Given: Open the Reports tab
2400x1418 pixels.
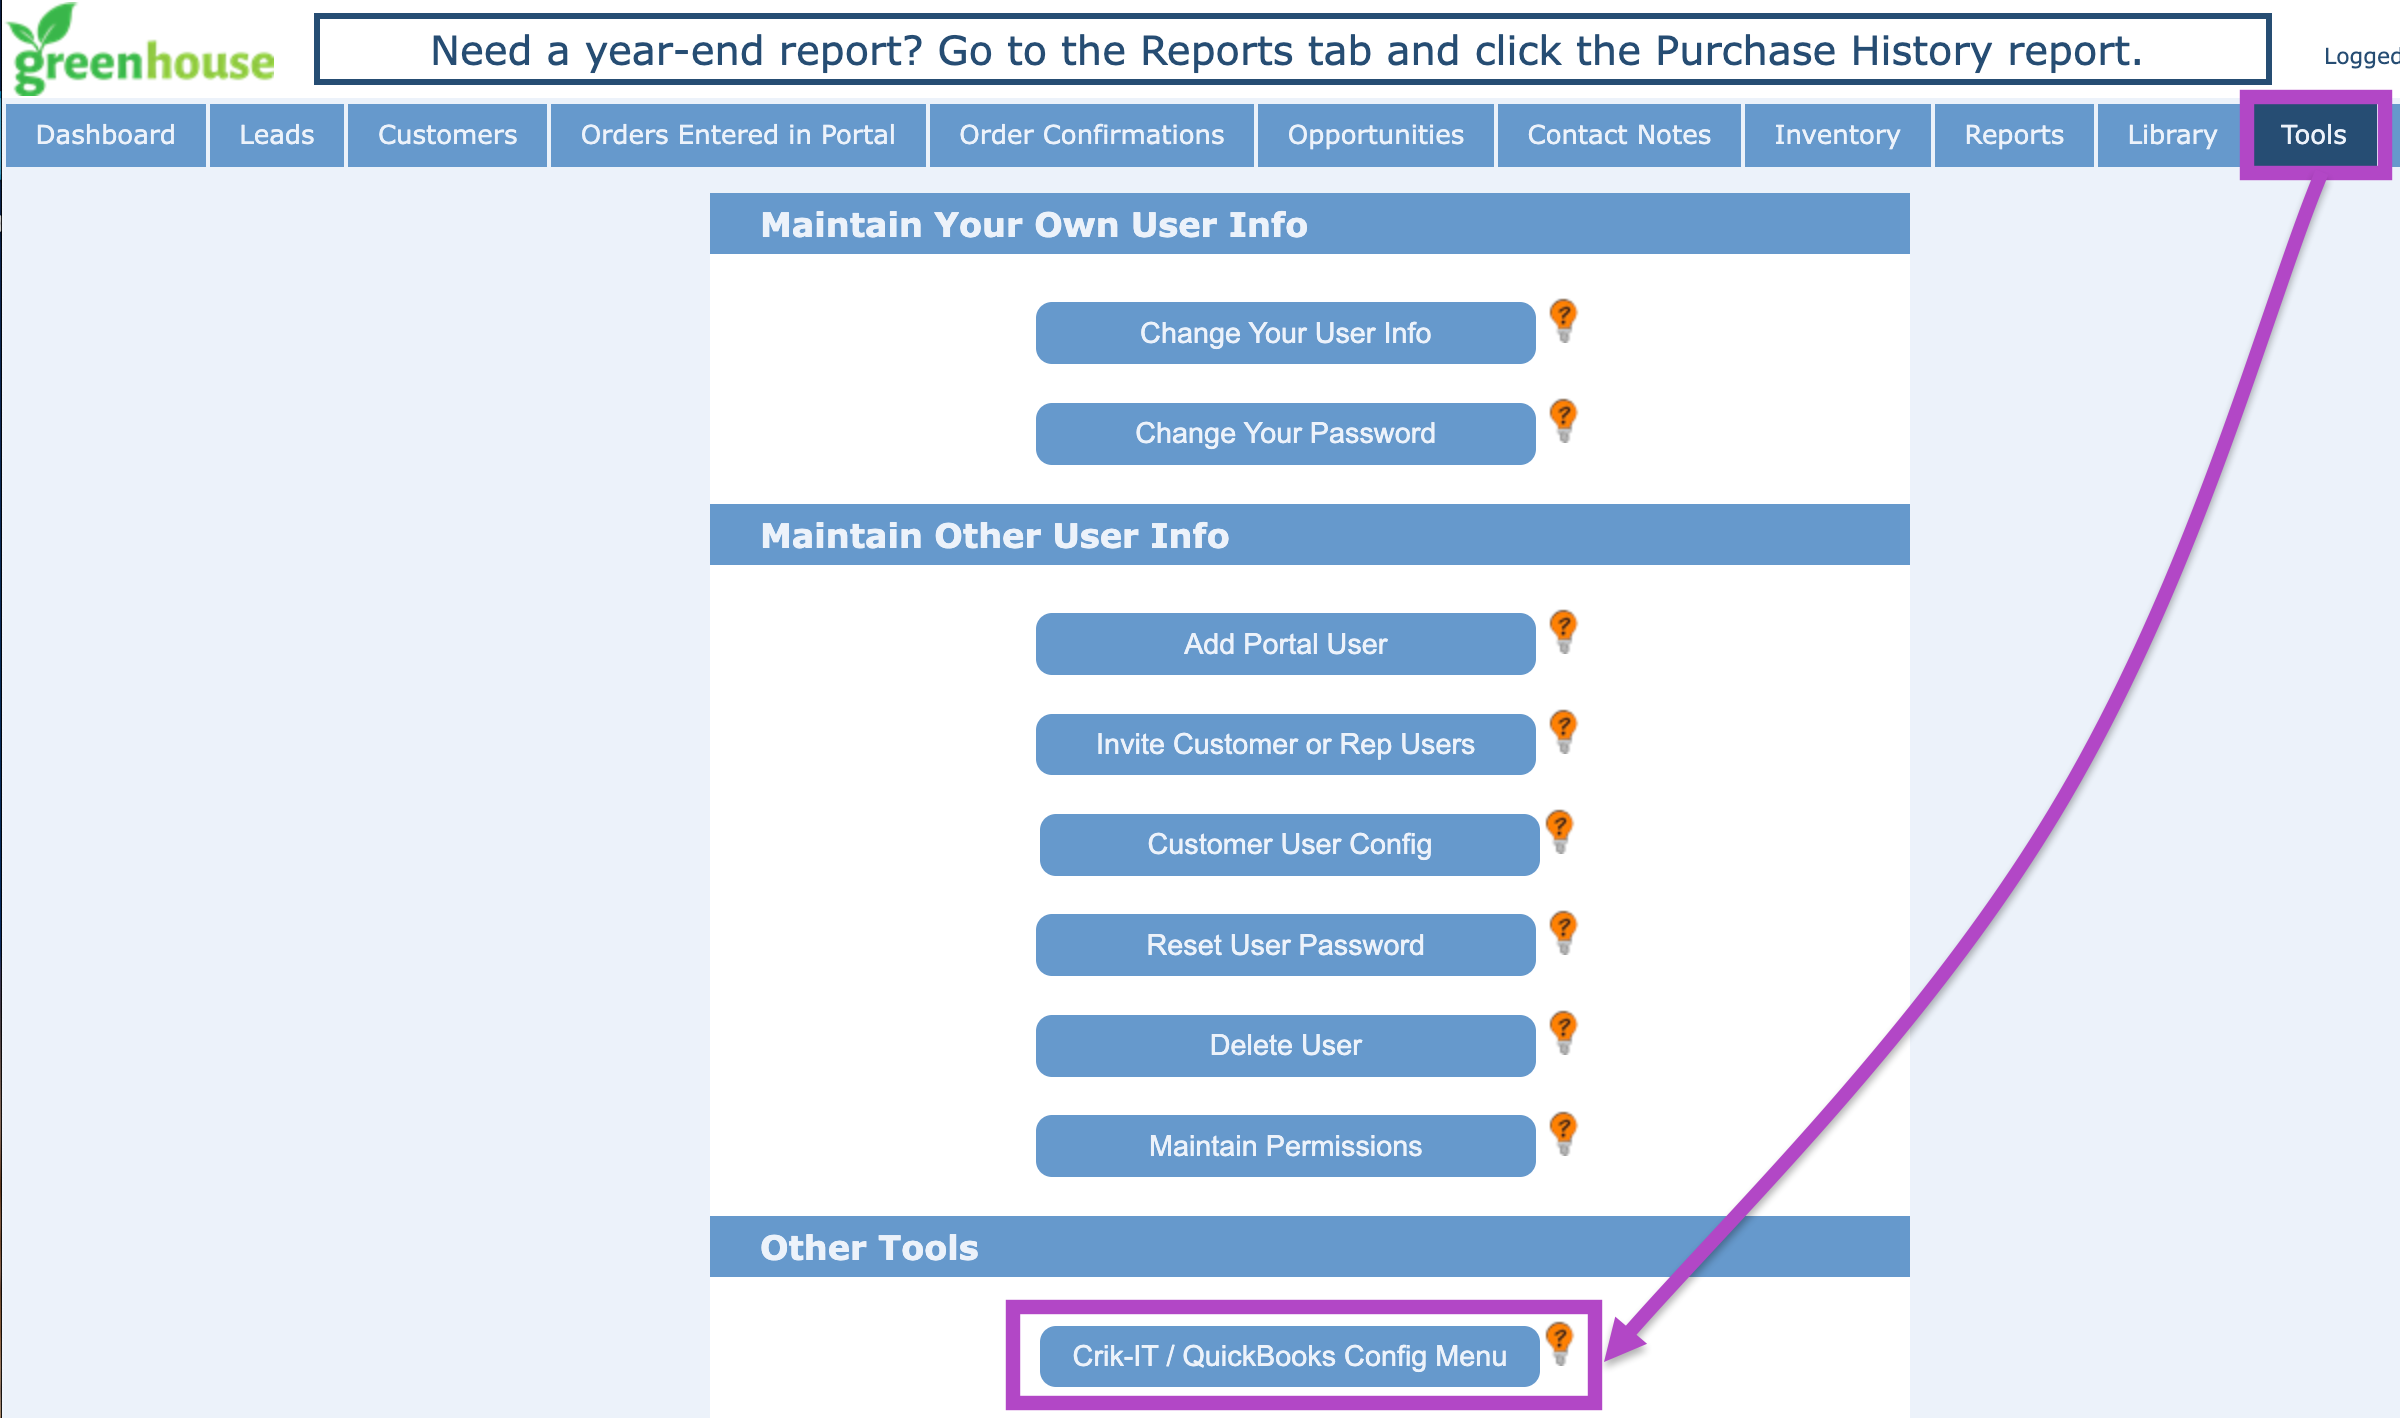Looking at the screenshot, I should pos(2013,135).
